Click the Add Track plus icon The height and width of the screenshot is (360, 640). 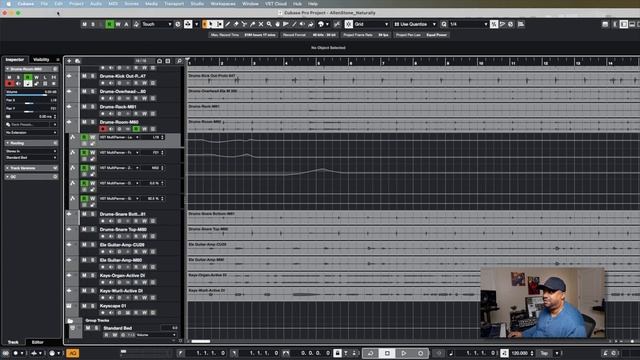[x=69, y=61]
